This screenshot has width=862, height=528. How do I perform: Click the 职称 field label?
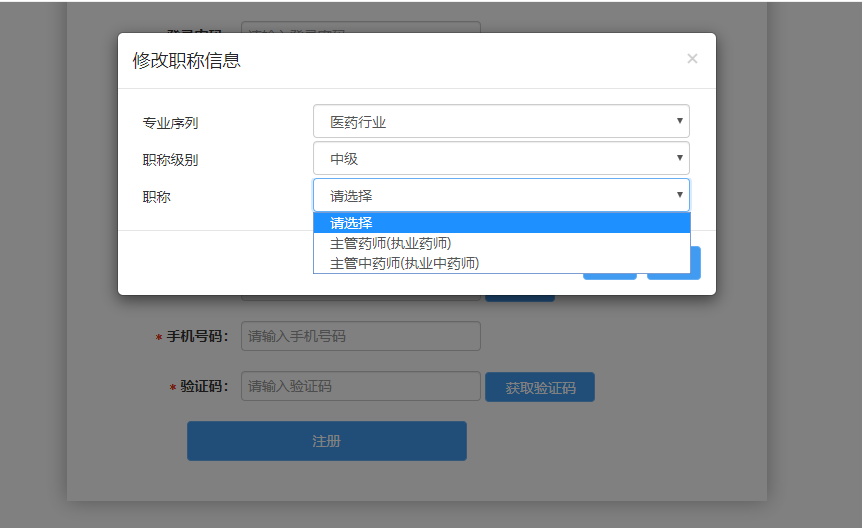click(x=157, y=197)
